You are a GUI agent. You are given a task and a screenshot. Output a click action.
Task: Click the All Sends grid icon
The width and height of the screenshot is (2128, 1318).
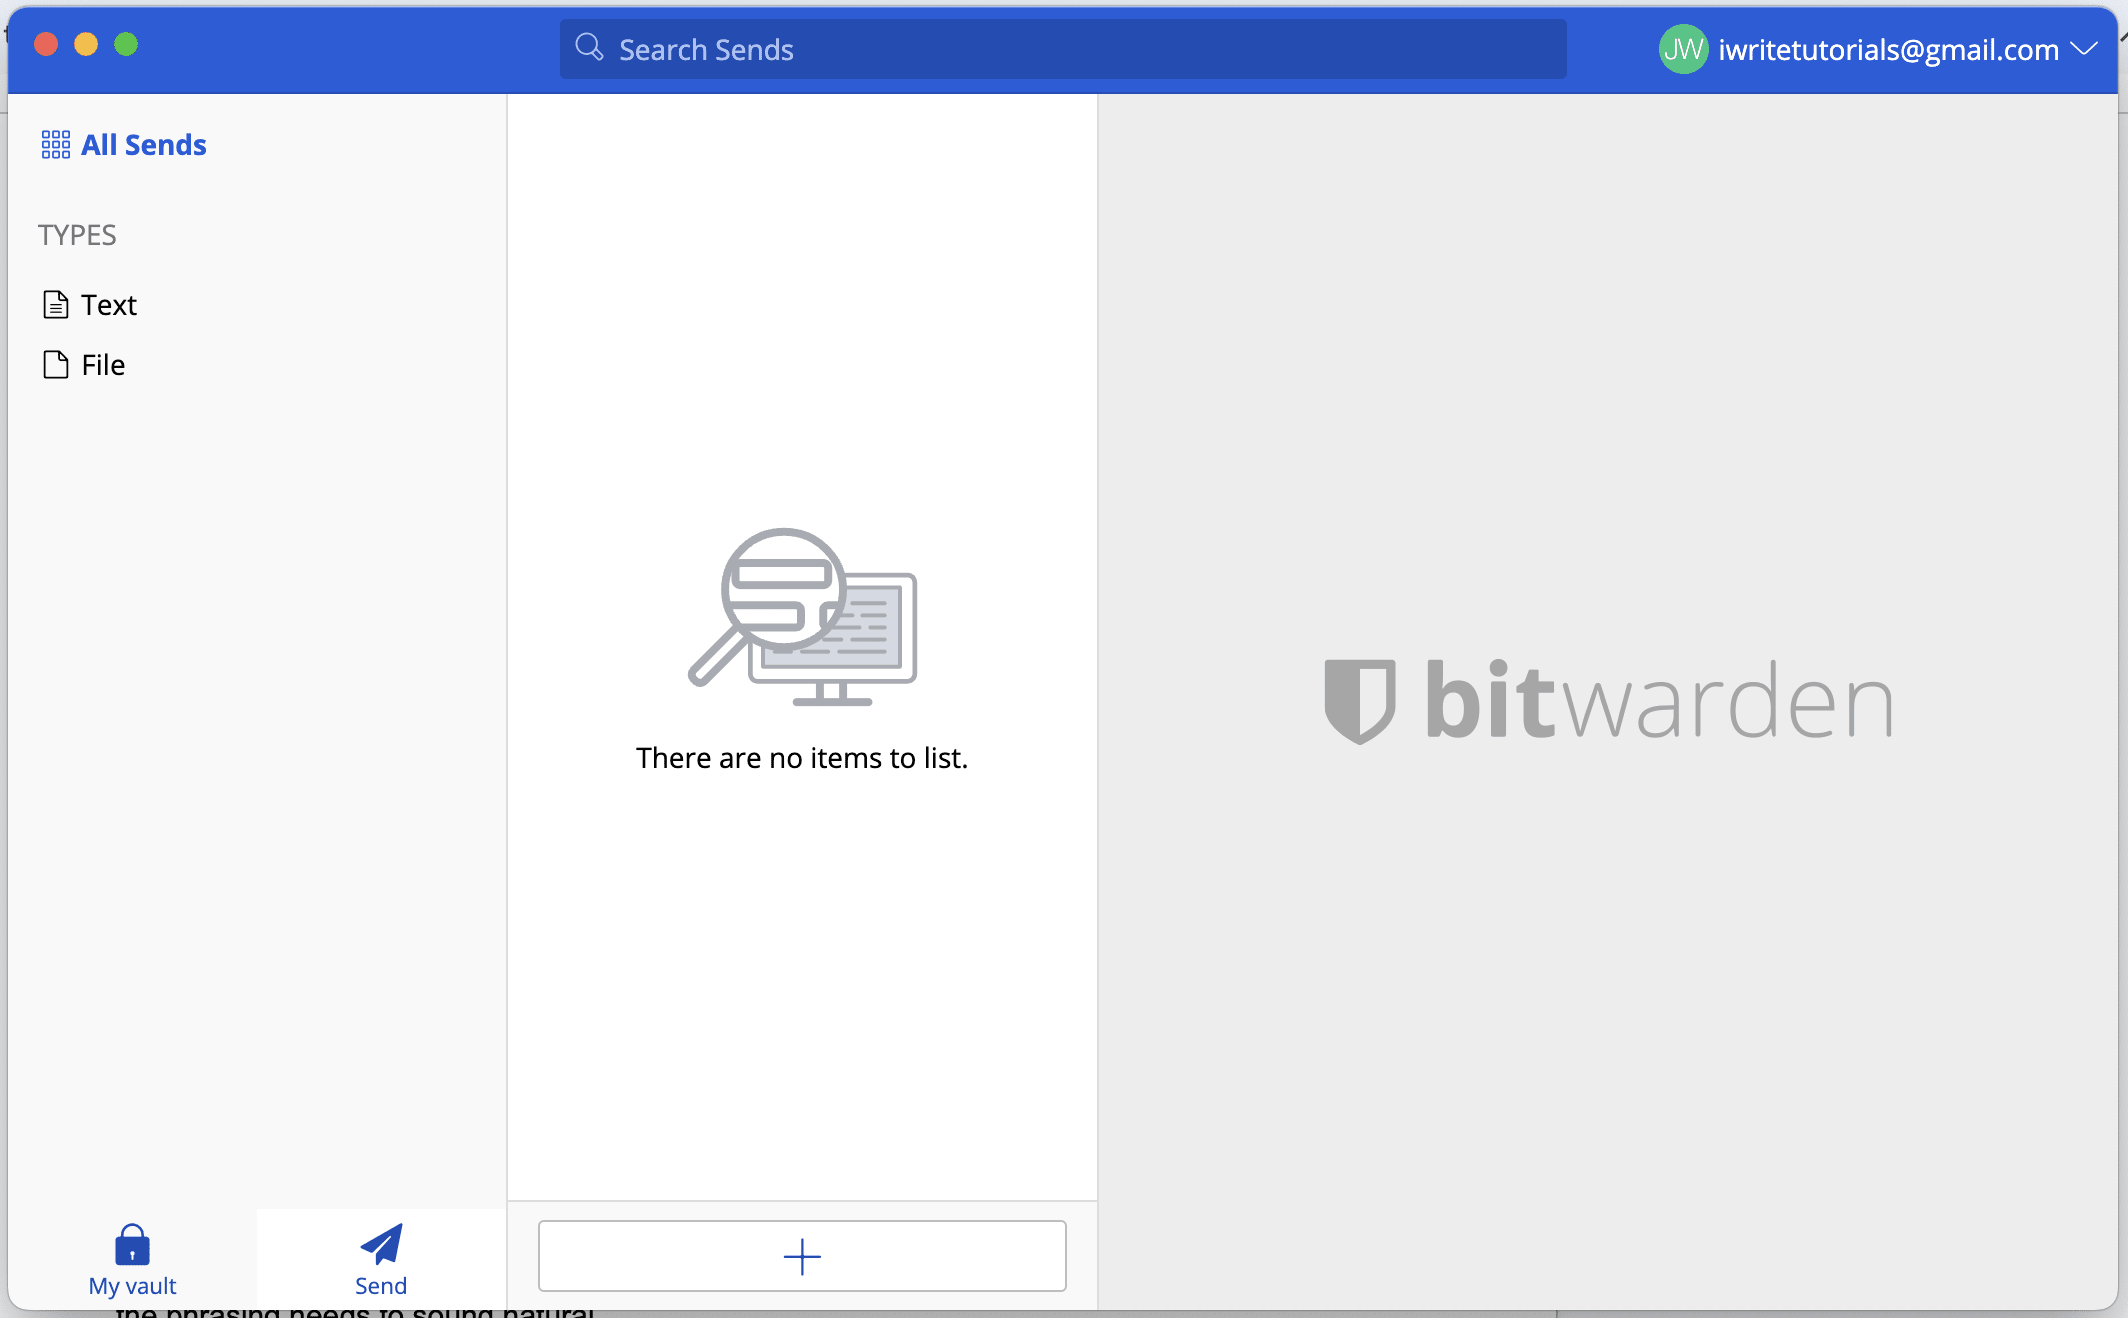point(53,143)
